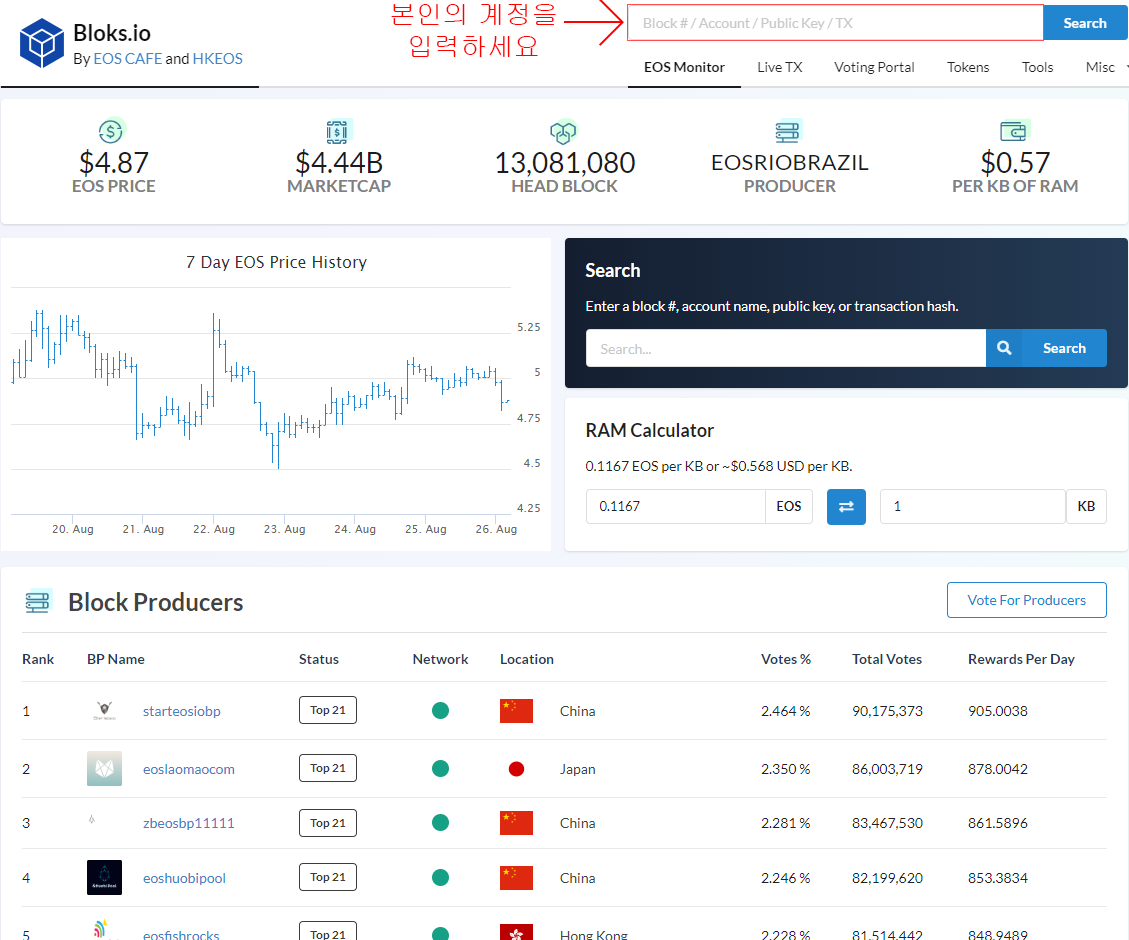Click the Block Producers server icon
1129x940 pixels.
click(38, 601)
